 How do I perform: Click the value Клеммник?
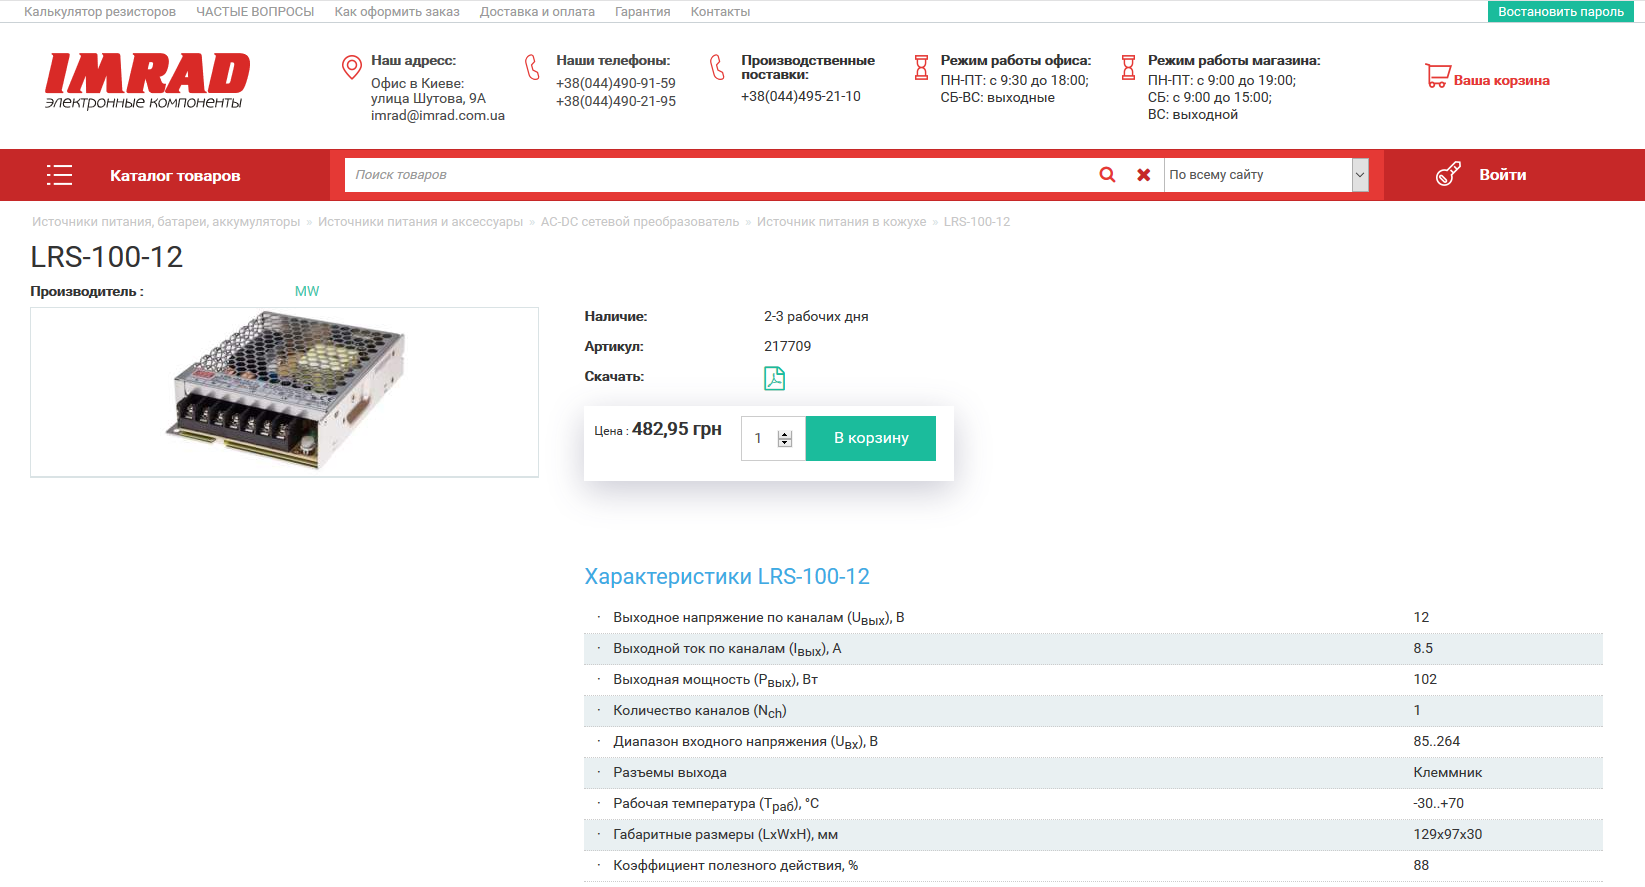(1448, 772)
